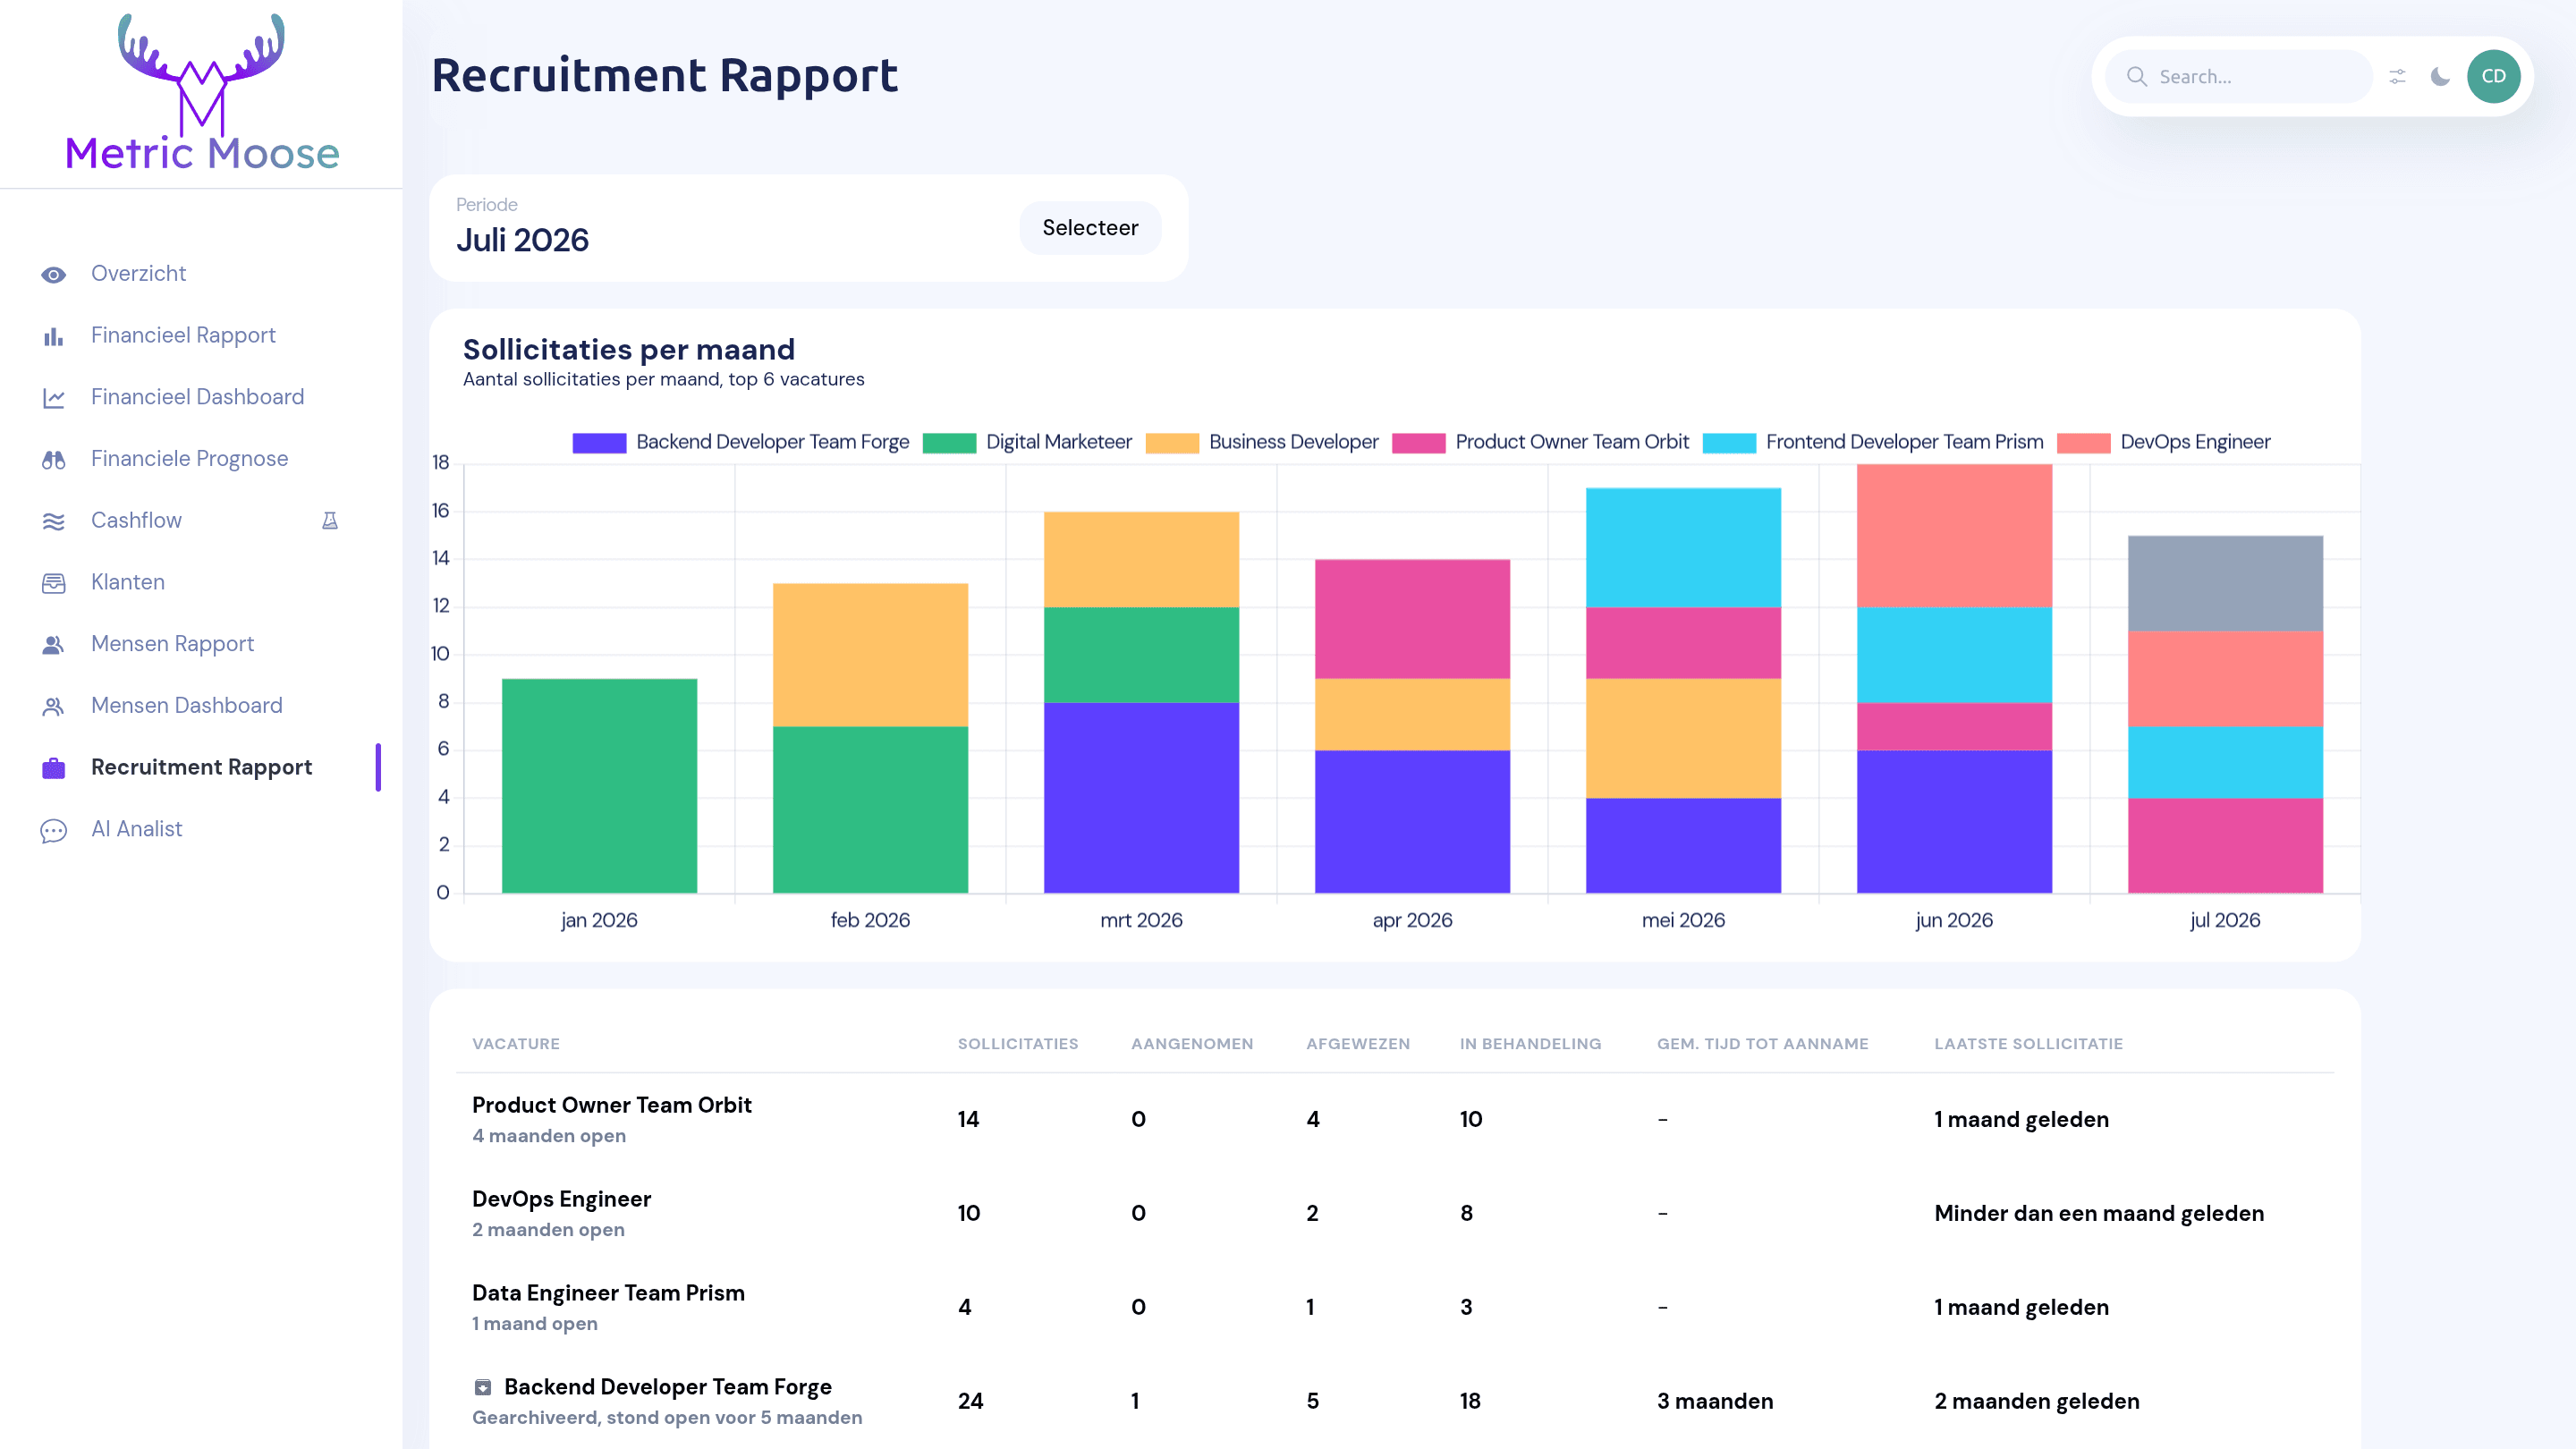This screenshot has width=2576, height=1449.
Task: Toggle Frontend Developer Team Prism legend swatch
Action: click(1729, 443)
